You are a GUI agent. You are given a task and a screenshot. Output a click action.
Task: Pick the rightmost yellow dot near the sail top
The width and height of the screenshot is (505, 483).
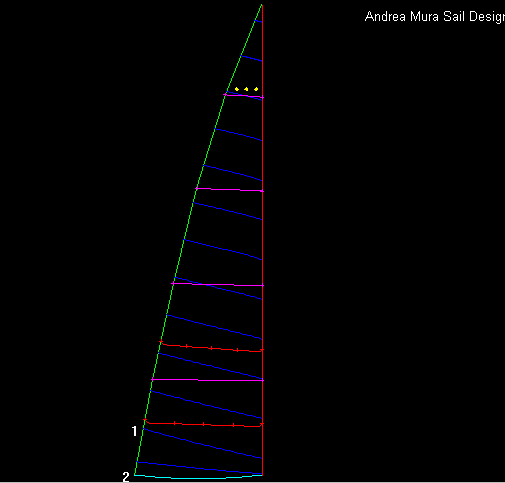tap(256, 89)
